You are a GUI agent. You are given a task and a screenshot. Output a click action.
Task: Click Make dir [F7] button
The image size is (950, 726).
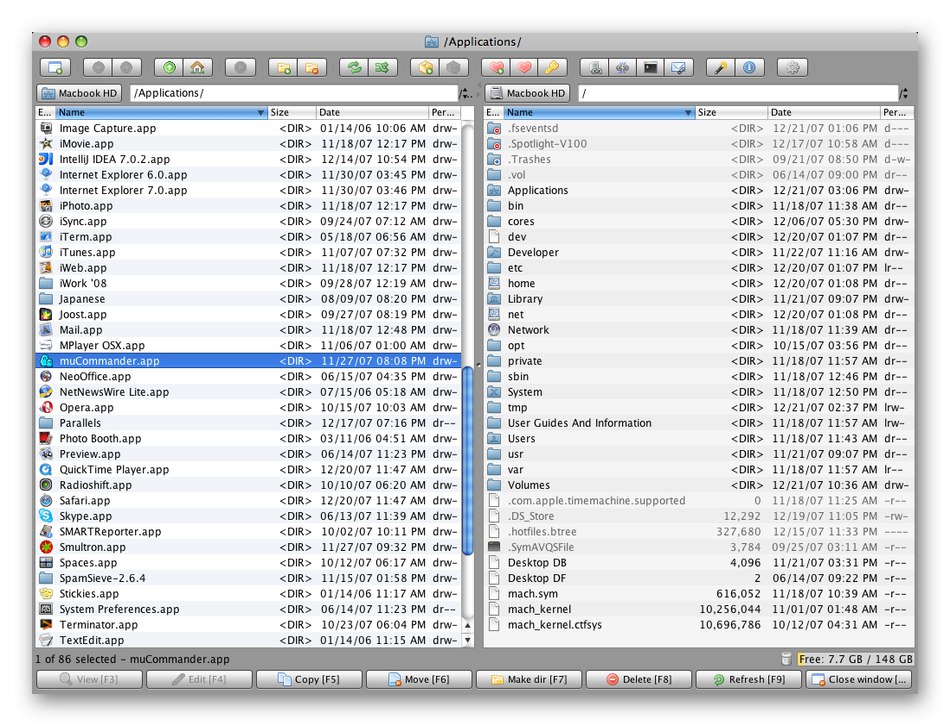(529, 679)
